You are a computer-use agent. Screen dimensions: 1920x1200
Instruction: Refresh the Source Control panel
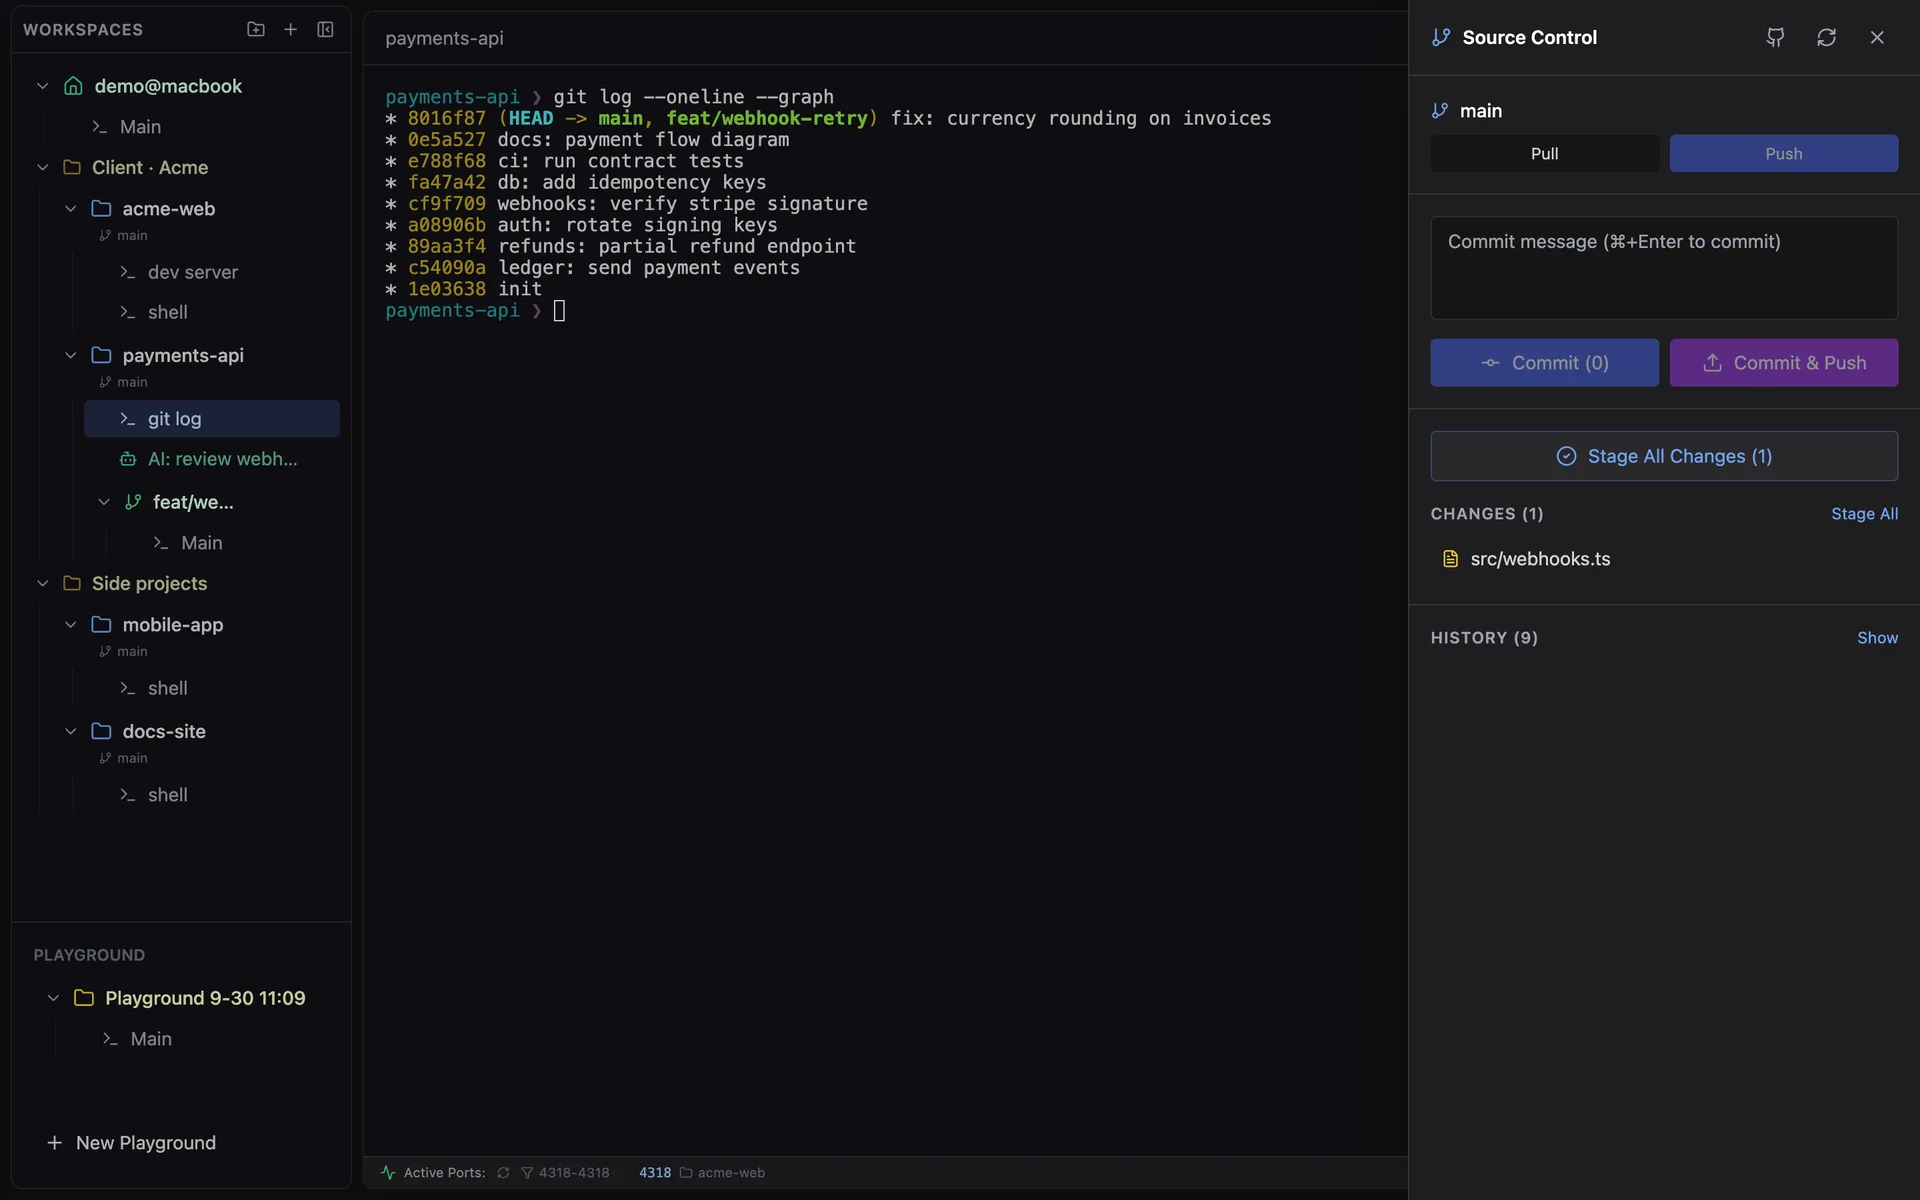[x=1826, y=38]
